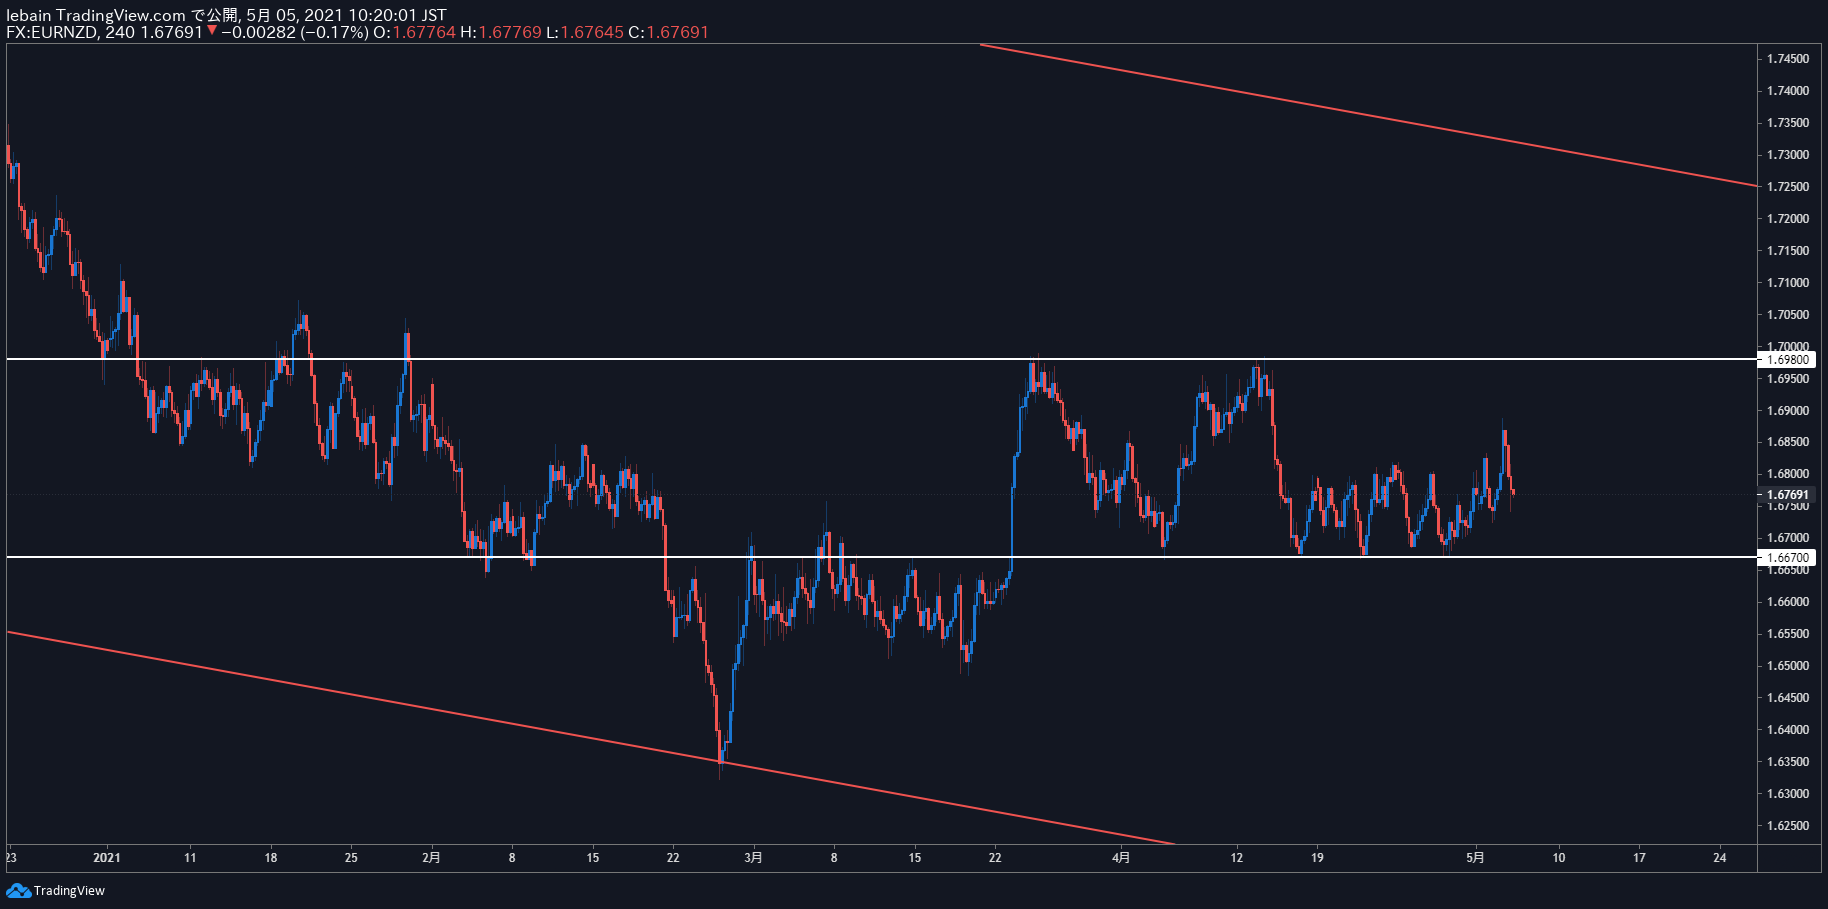Click the 1.68500 price axis label
Viewport: 1828px width, 909px height.
[1788, 442]
